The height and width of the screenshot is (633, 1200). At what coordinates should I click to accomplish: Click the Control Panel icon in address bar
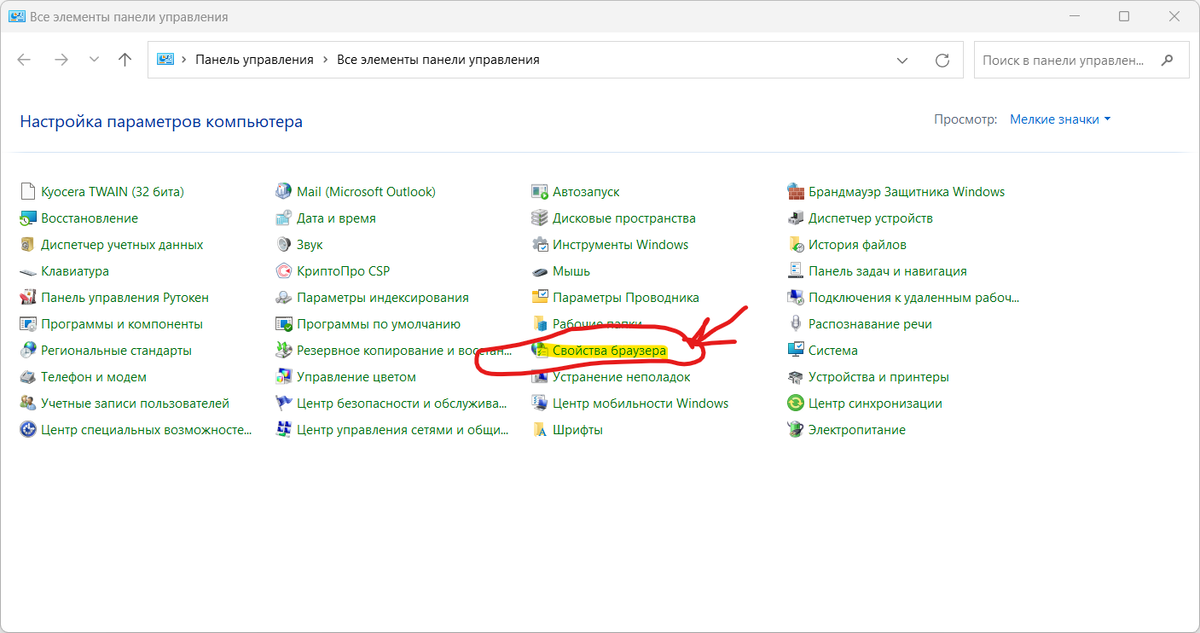165,60
